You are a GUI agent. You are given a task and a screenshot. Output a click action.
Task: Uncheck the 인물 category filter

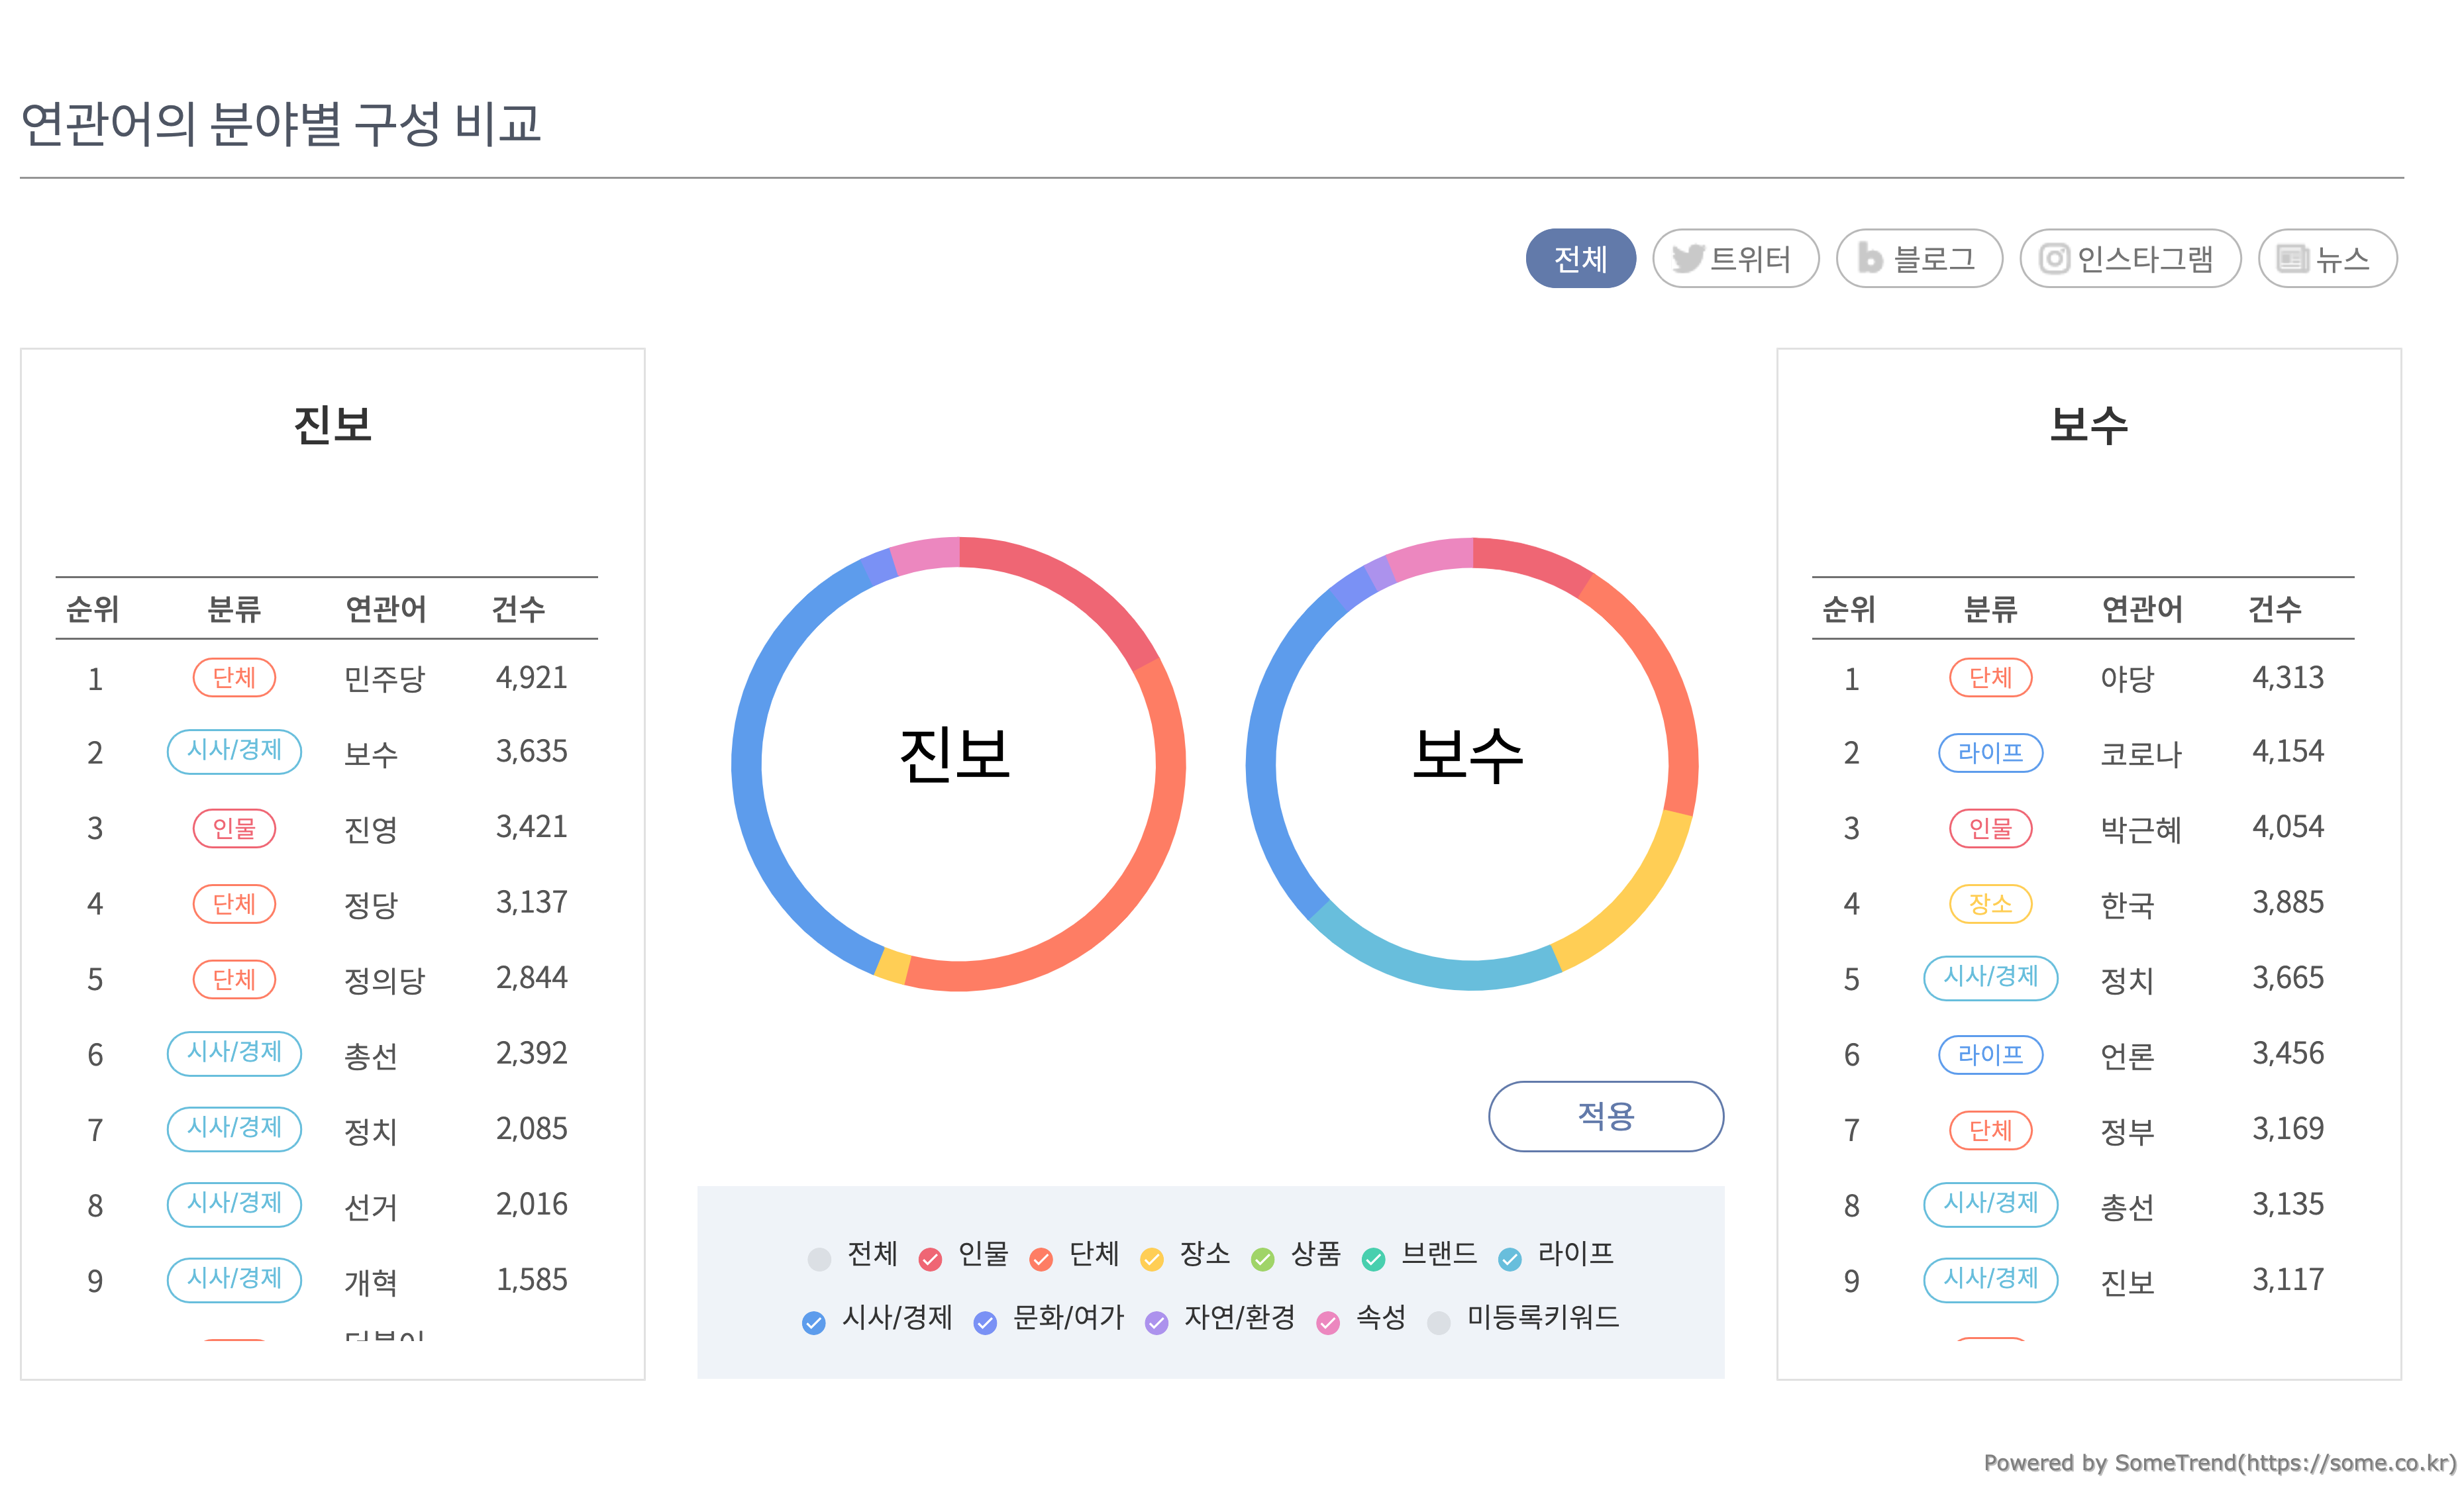pyautogui.click(x=930, y=1259)
